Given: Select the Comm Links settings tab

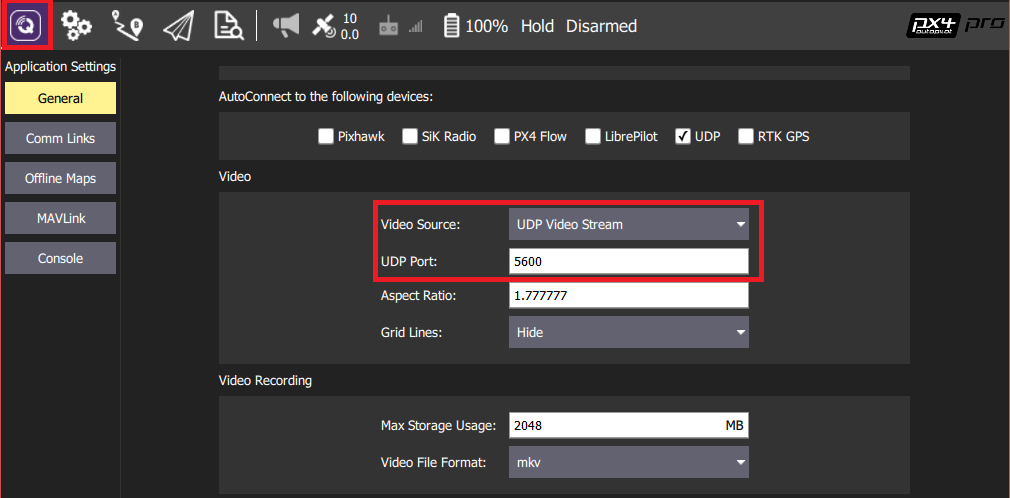Looking at the screenshot, I should (x=60, y=138).
